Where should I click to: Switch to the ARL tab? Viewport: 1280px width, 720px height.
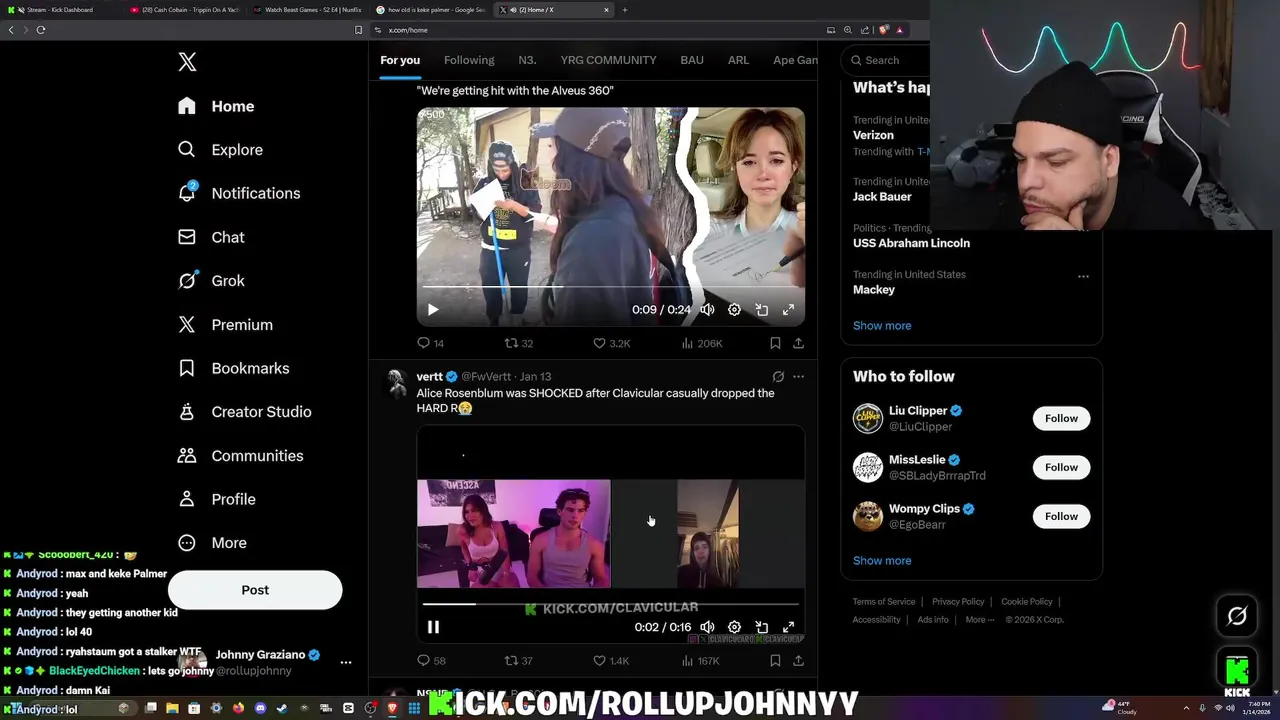point(738,60)
